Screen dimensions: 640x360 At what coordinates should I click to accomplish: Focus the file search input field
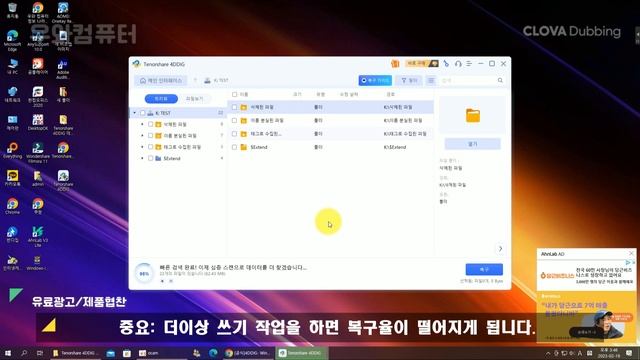coord(468,80)
